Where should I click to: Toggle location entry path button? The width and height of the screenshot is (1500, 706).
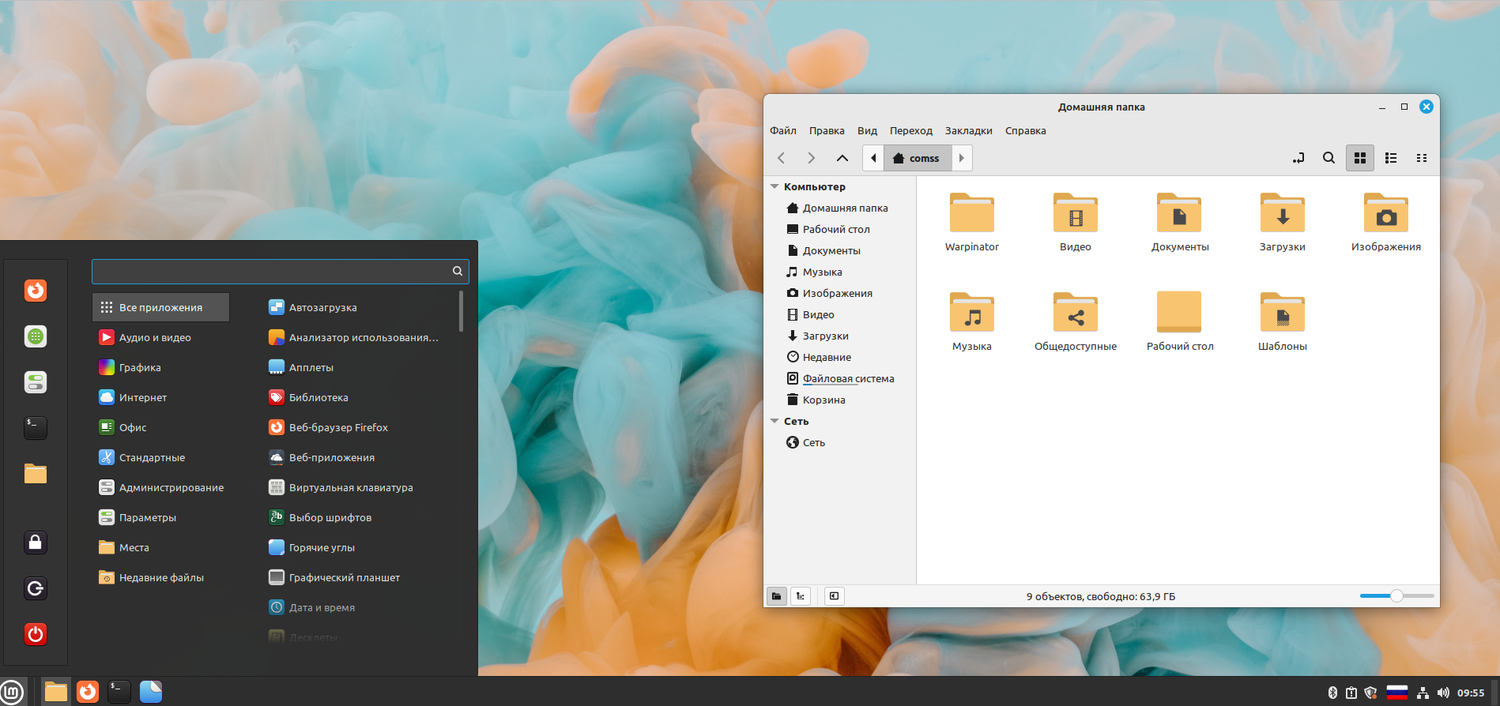1298,158
